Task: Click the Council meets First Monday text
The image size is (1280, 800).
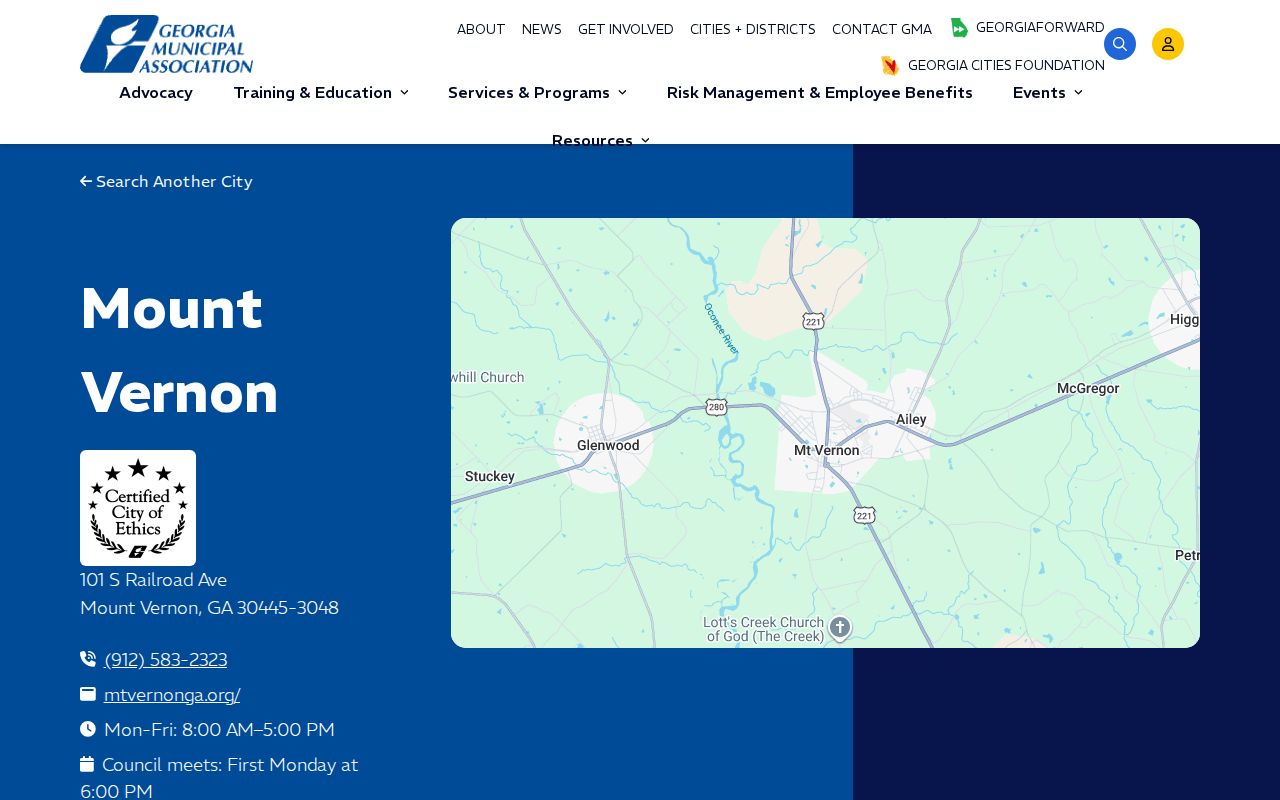Action: pyautogui.click(x=220, y=778)
